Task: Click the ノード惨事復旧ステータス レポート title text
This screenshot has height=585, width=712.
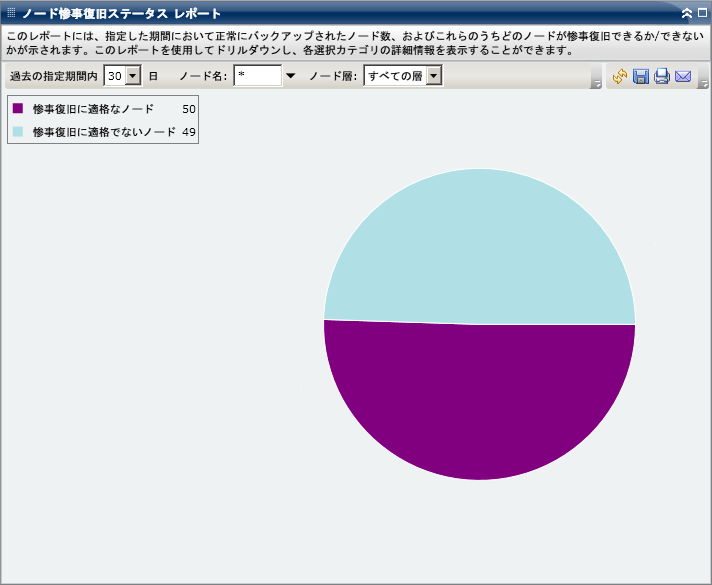Action: click(x=122, y=14)
